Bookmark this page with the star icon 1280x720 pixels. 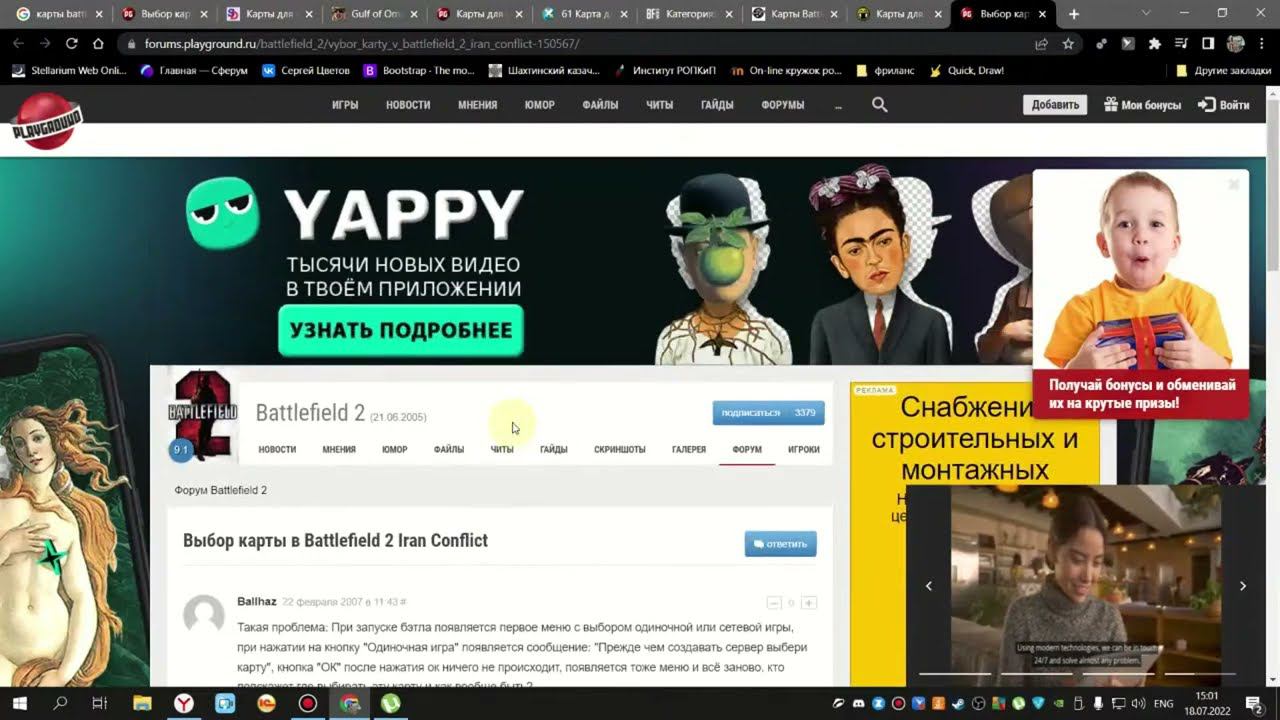1068,44
